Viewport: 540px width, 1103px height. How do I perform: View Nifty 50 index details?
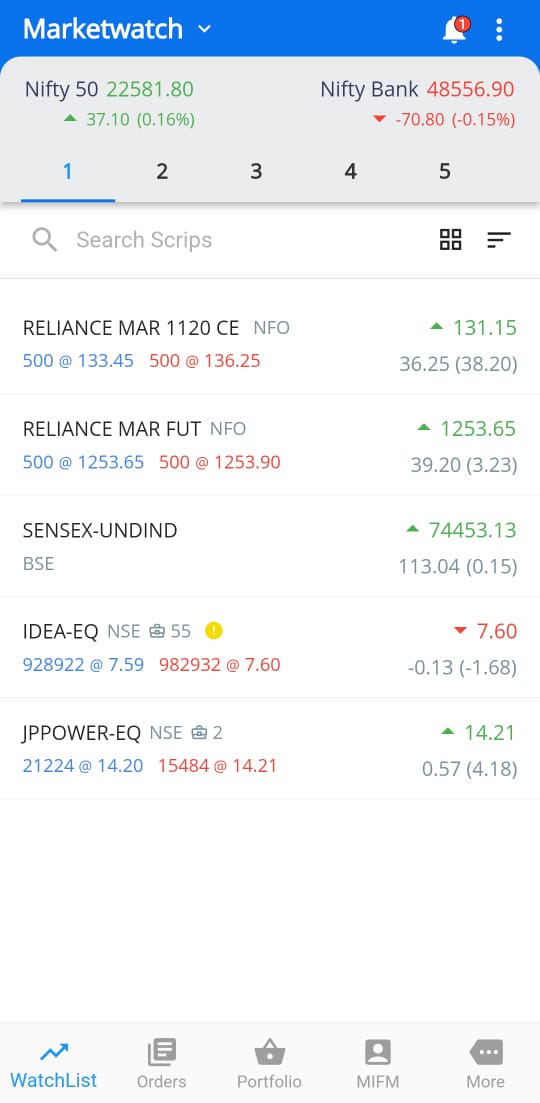point(110,104)
